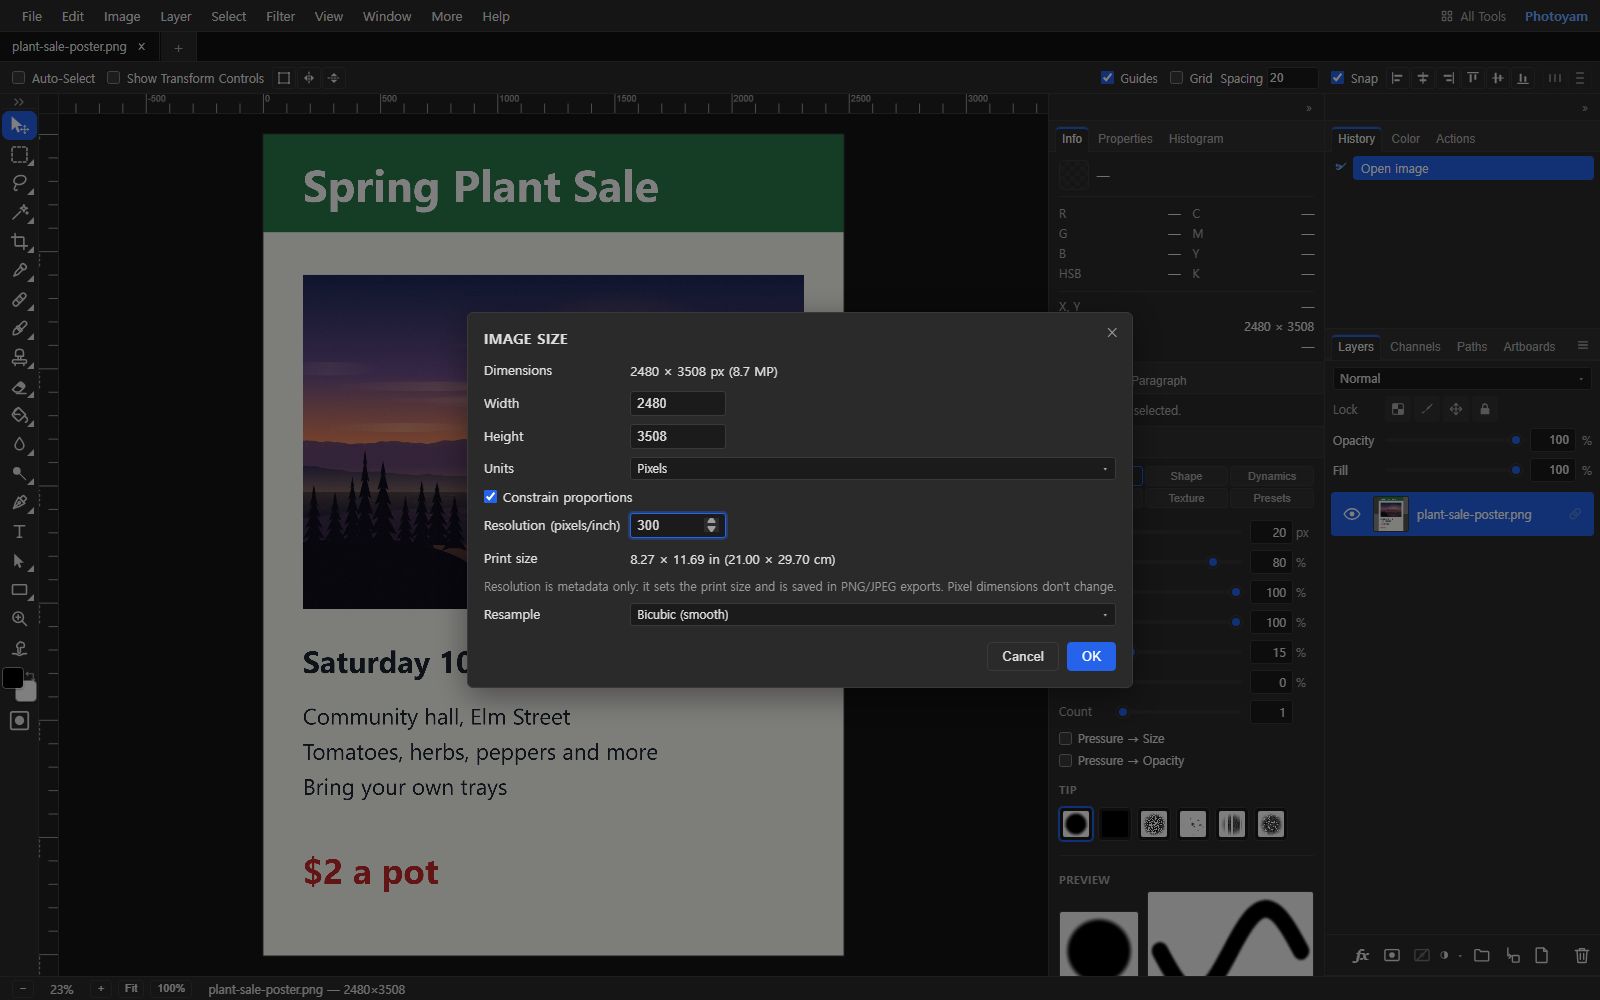Click the Fit zoom button
Viewport: 1600px width, 1000px height.
pyautogui.click(x=131, y=988)
